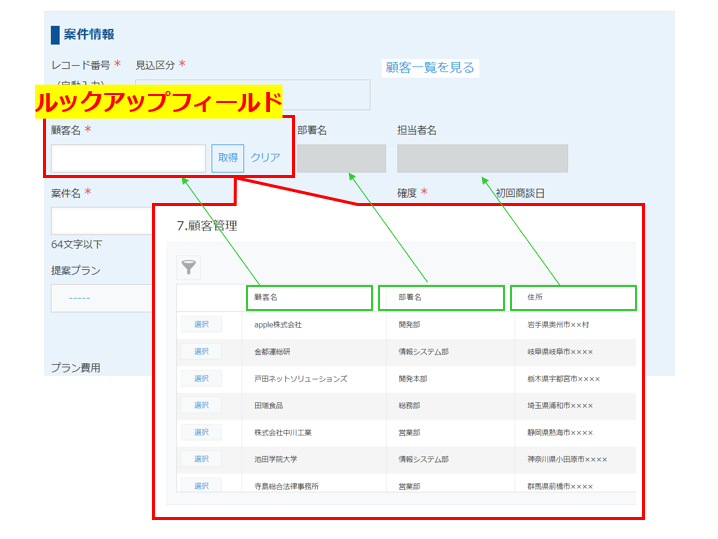718x539 pixels.
Task: Select the 寺島総合法律事務所 cell
Action: point(287,486)
